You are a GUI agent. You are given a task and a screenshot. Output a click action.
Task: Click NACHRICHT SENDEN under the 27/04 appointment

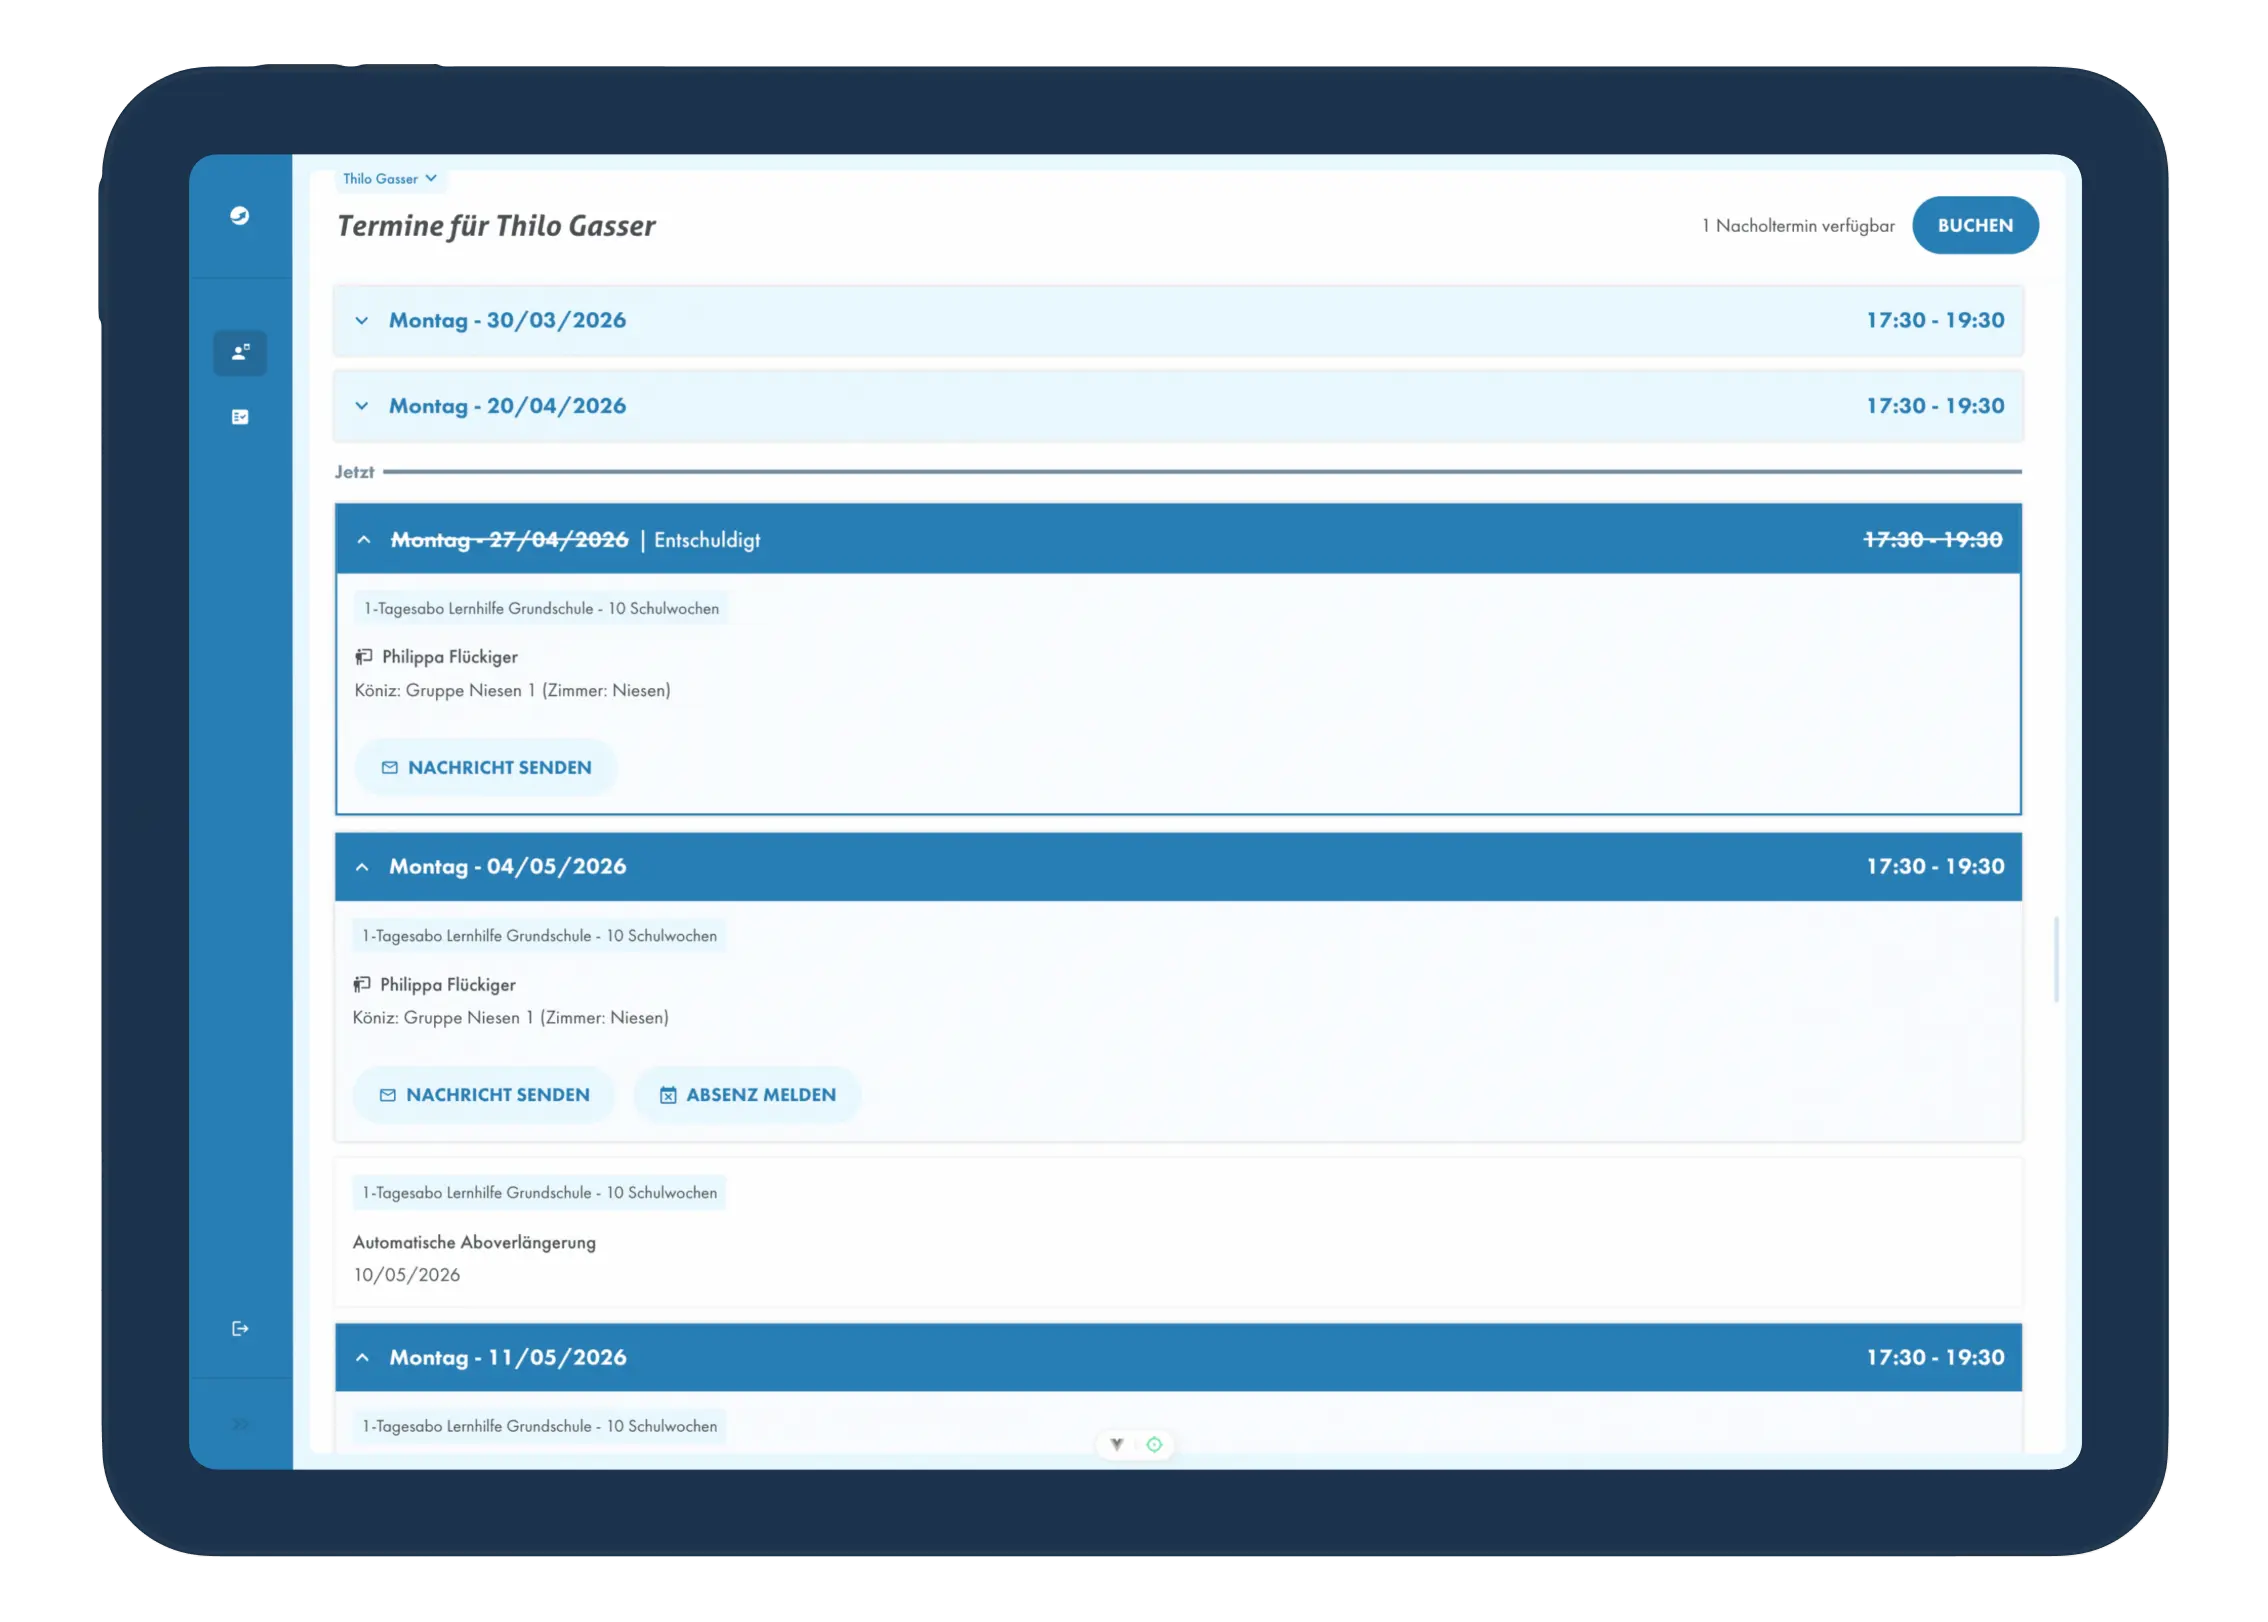pos(486,768)
